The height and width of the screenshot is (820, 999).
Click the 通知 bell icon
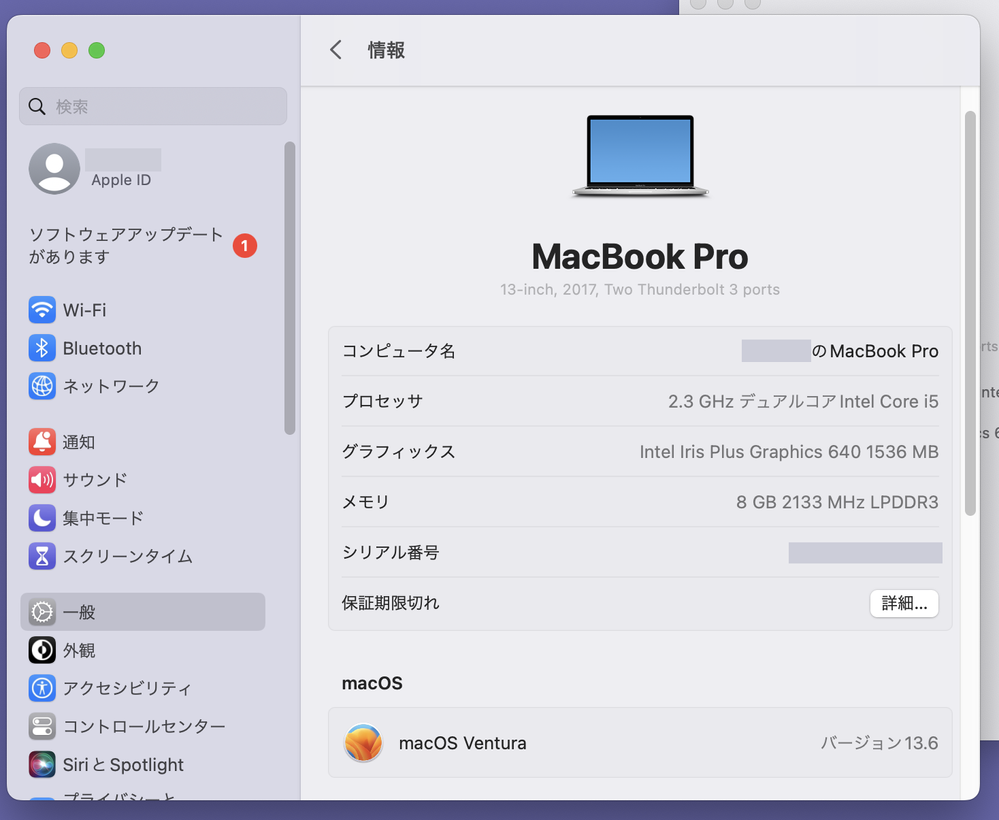coord(42,442)
